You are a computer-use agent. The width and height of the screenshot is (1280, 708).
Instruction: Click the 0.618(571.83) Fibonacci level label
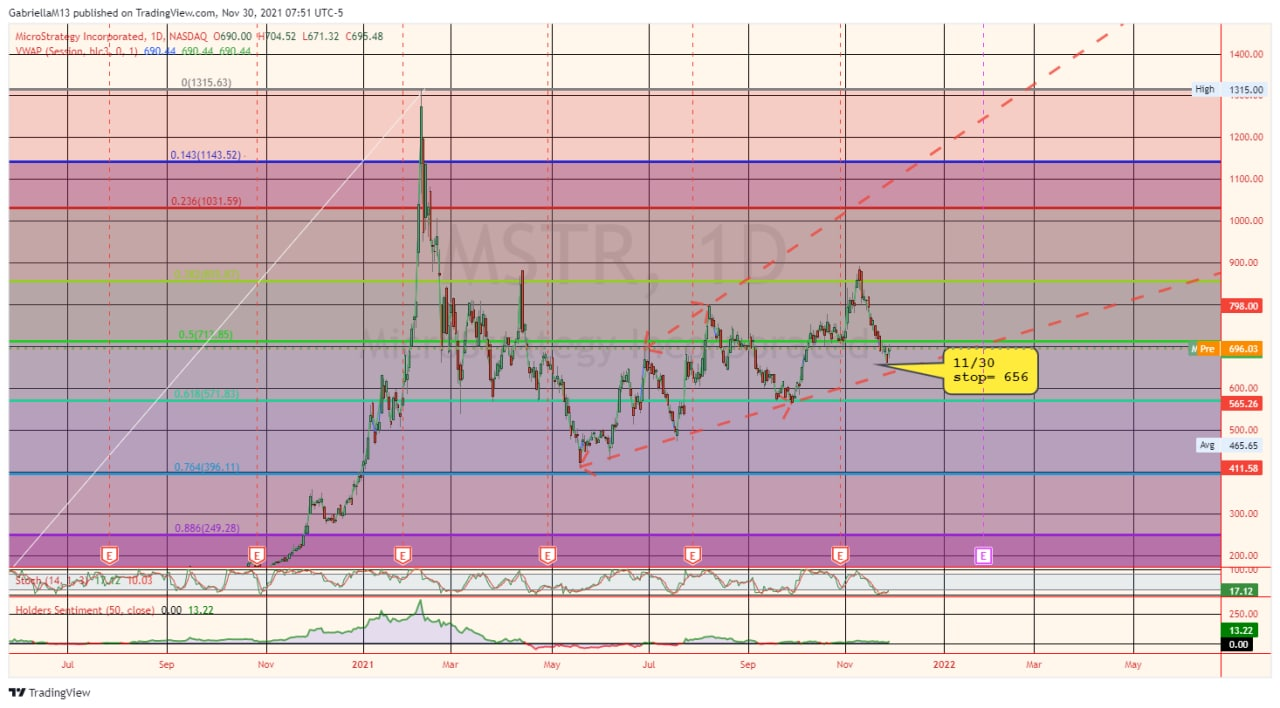point(207,394)
